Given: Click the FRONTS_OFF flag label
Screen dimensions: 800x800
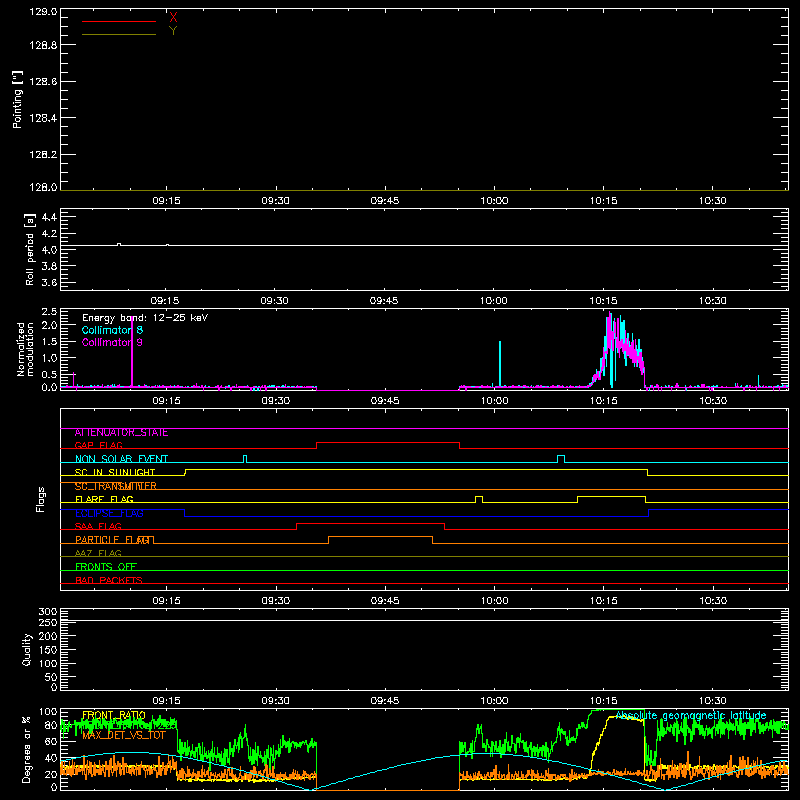Looking at the screenshot, I should point(106,567).
